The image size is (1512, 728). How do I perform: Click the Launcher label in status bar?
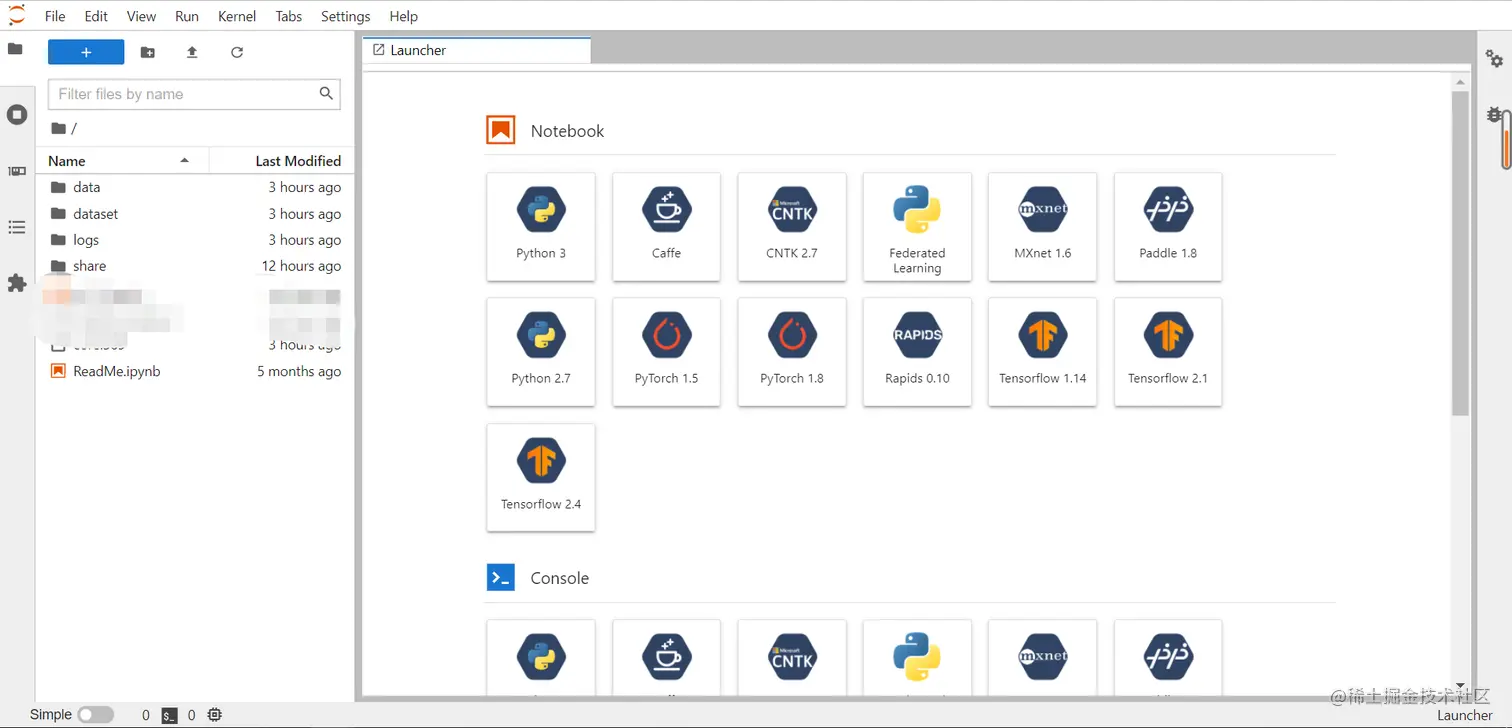pyautogui.click(x=1465, y=715)
